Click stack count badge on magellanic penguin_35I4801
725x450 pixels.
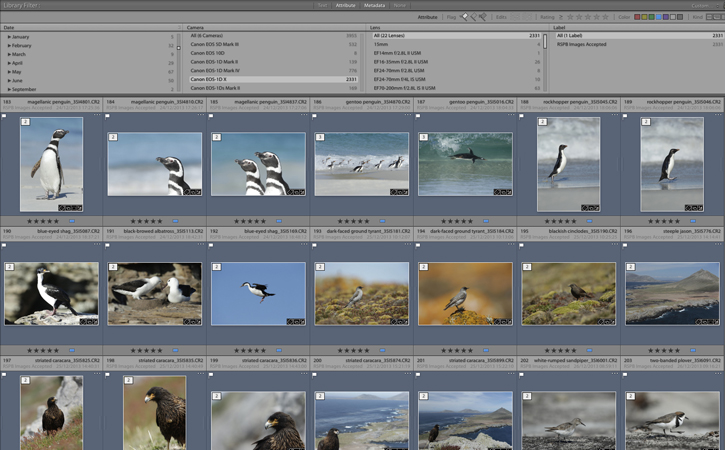click(x=26, y=123)
